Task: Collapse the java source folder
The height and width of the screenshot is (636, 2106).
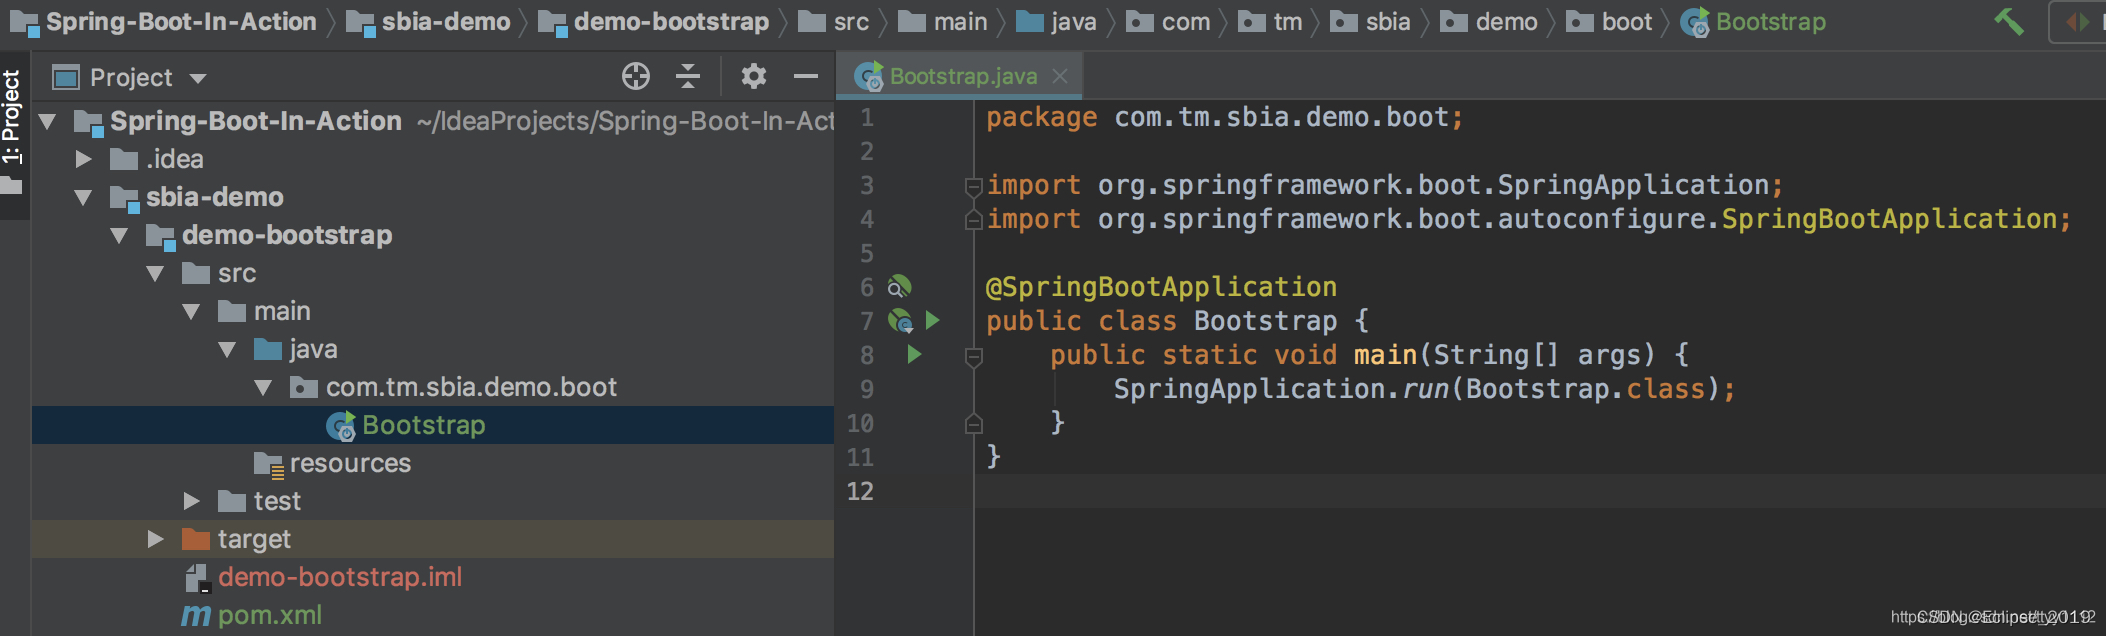Action: tap(228, 350)
